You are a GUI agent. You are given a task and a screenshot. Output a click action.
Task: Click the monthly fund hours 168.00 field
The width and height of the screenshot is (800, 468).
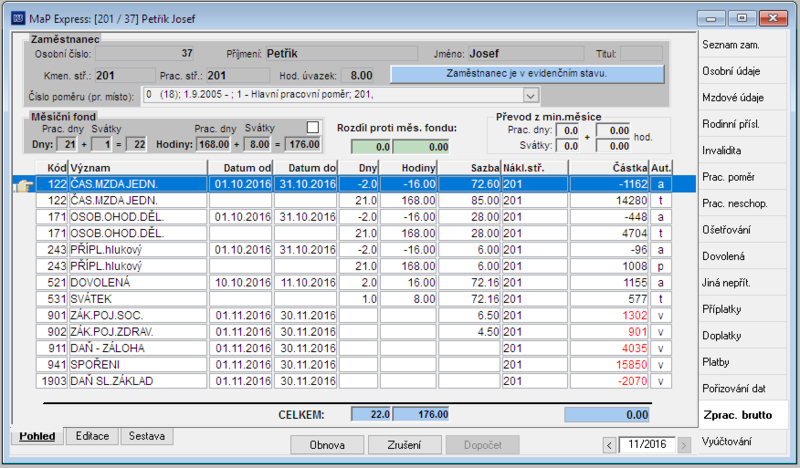coord(214,144)
